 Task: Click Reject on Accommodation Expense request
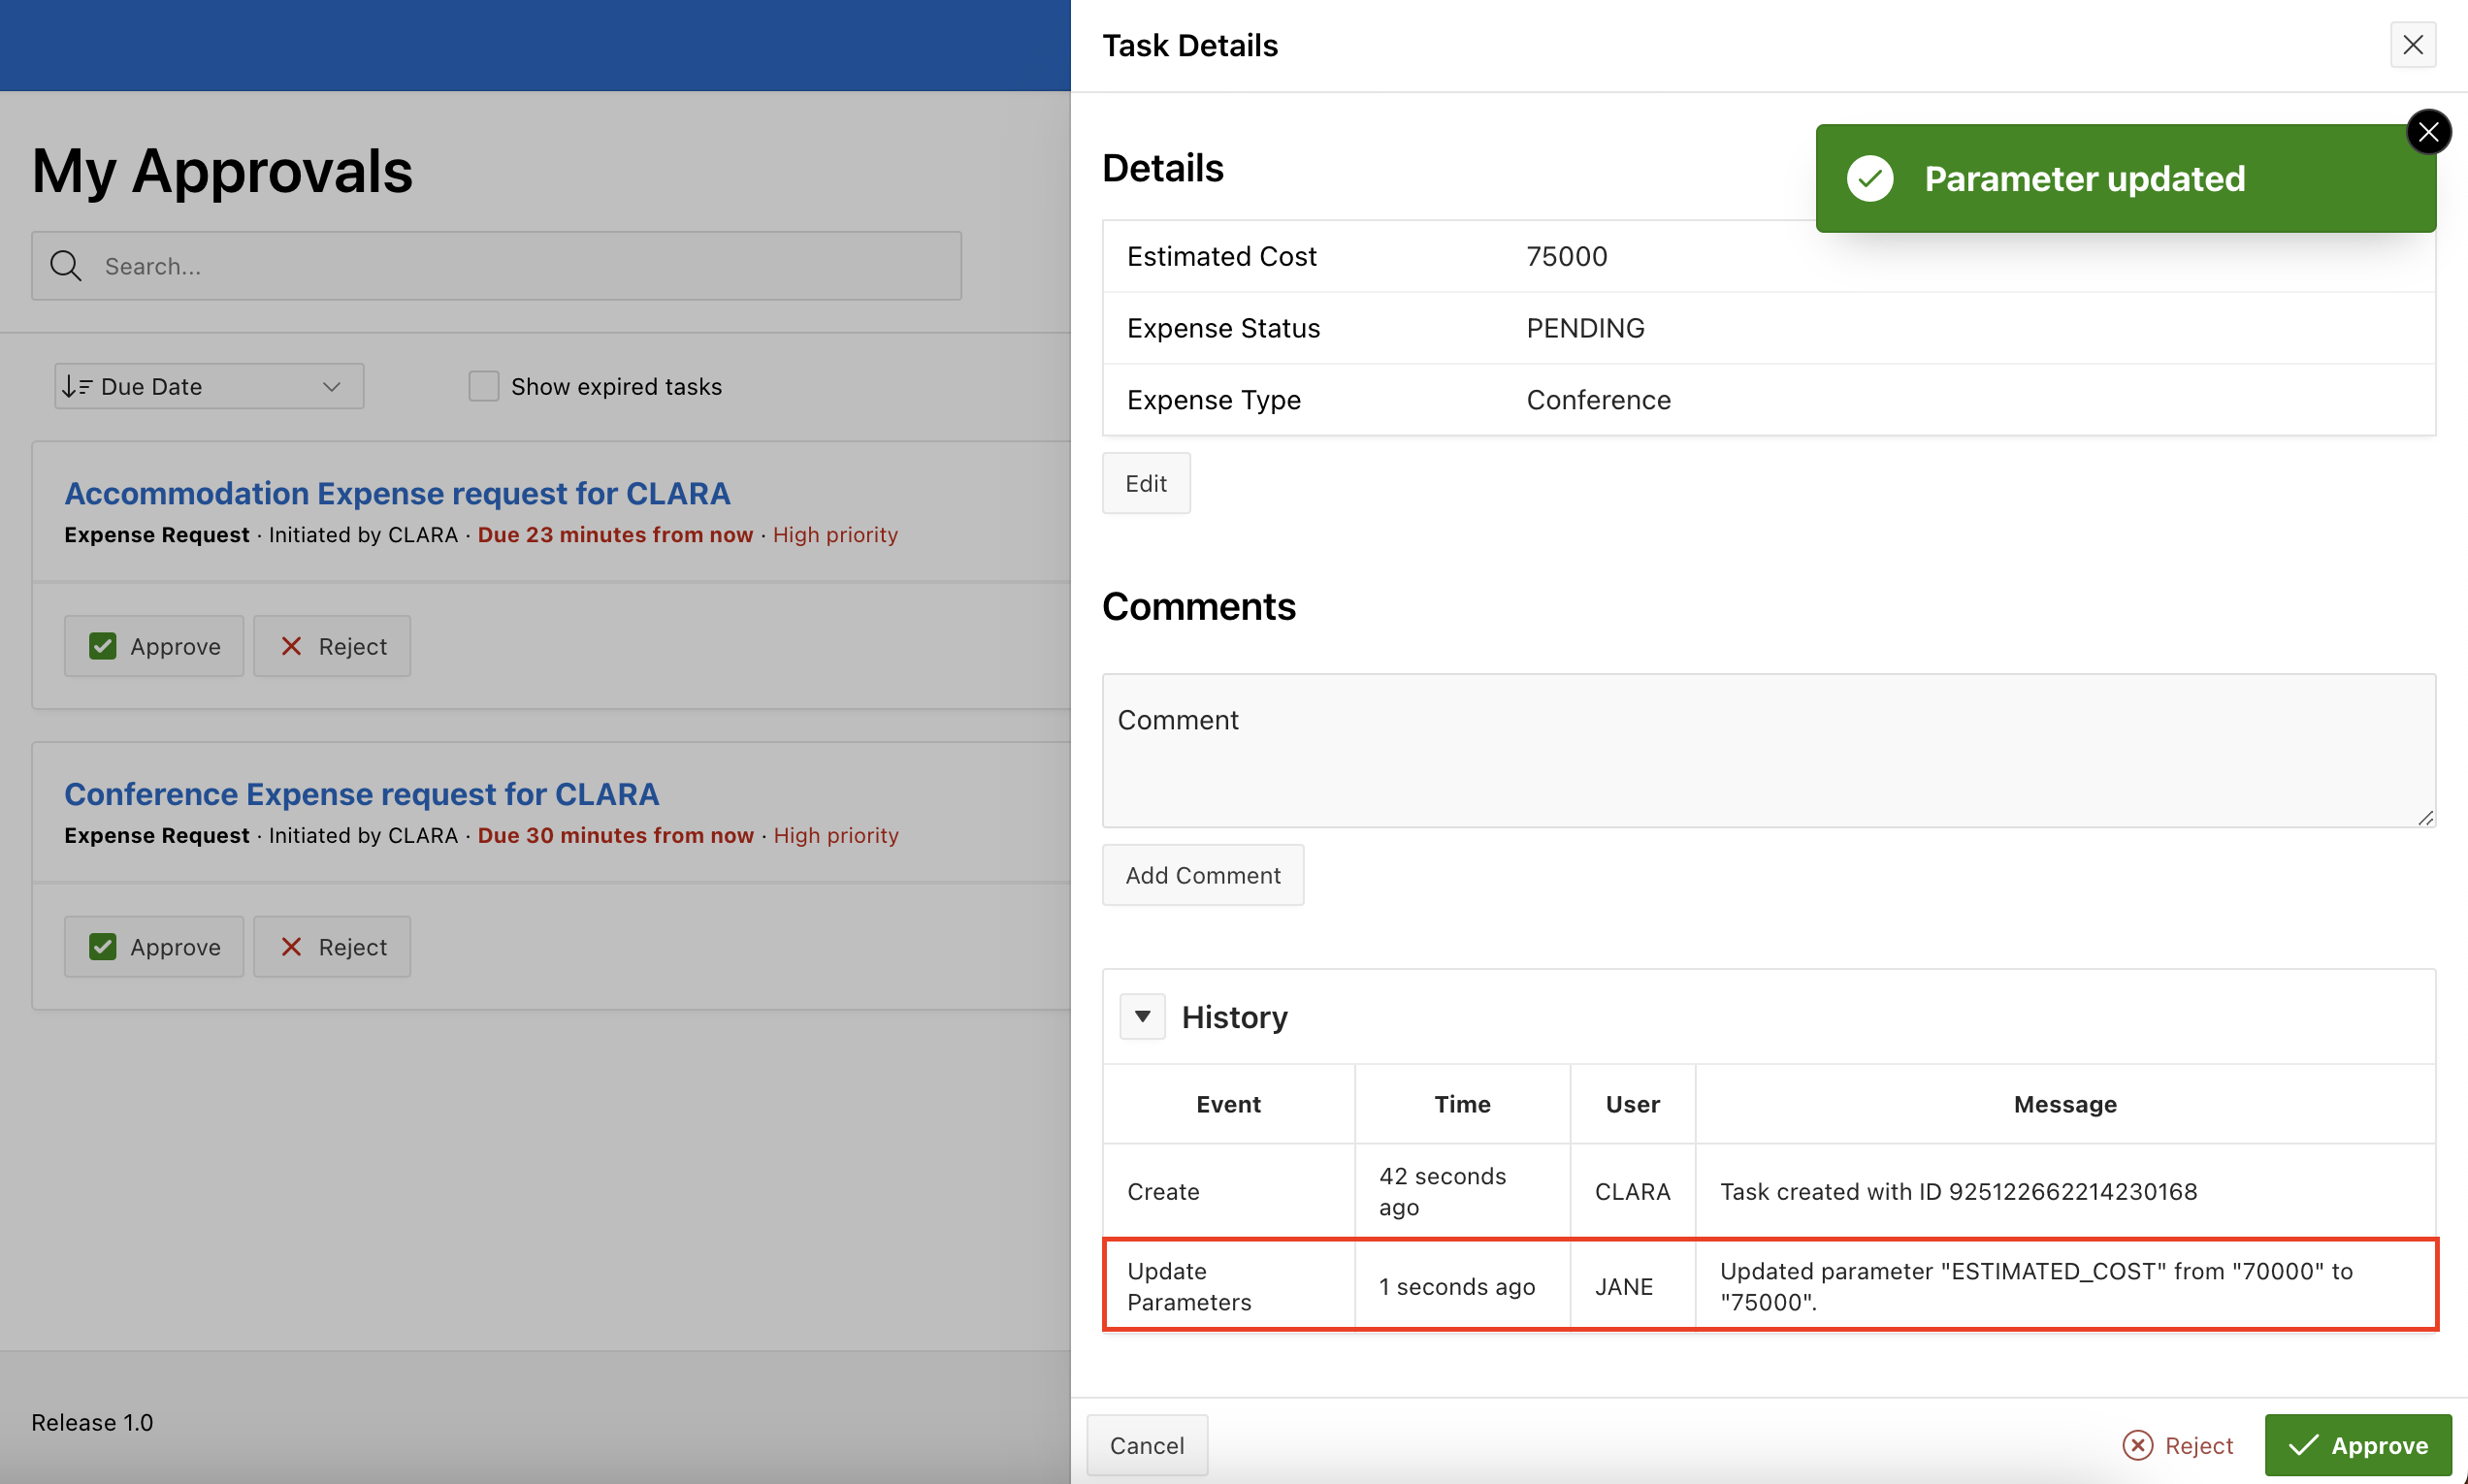pyautogui.click(x=332, y=646)
